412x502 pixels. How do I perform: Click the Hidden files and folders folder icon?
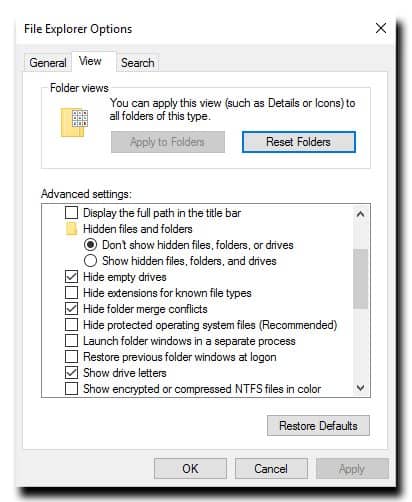(x=71, y=229)
